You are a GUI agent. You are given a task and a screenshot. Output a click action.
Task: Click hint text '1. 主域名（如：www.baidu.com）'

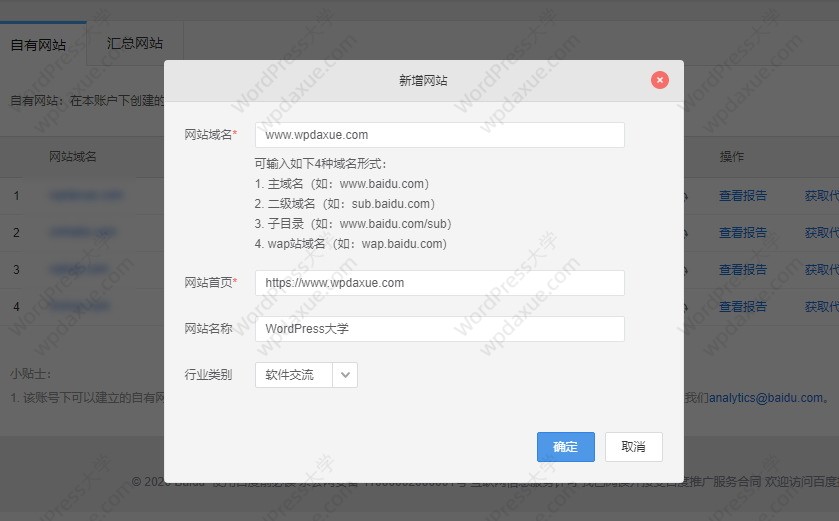coord(342,184)
